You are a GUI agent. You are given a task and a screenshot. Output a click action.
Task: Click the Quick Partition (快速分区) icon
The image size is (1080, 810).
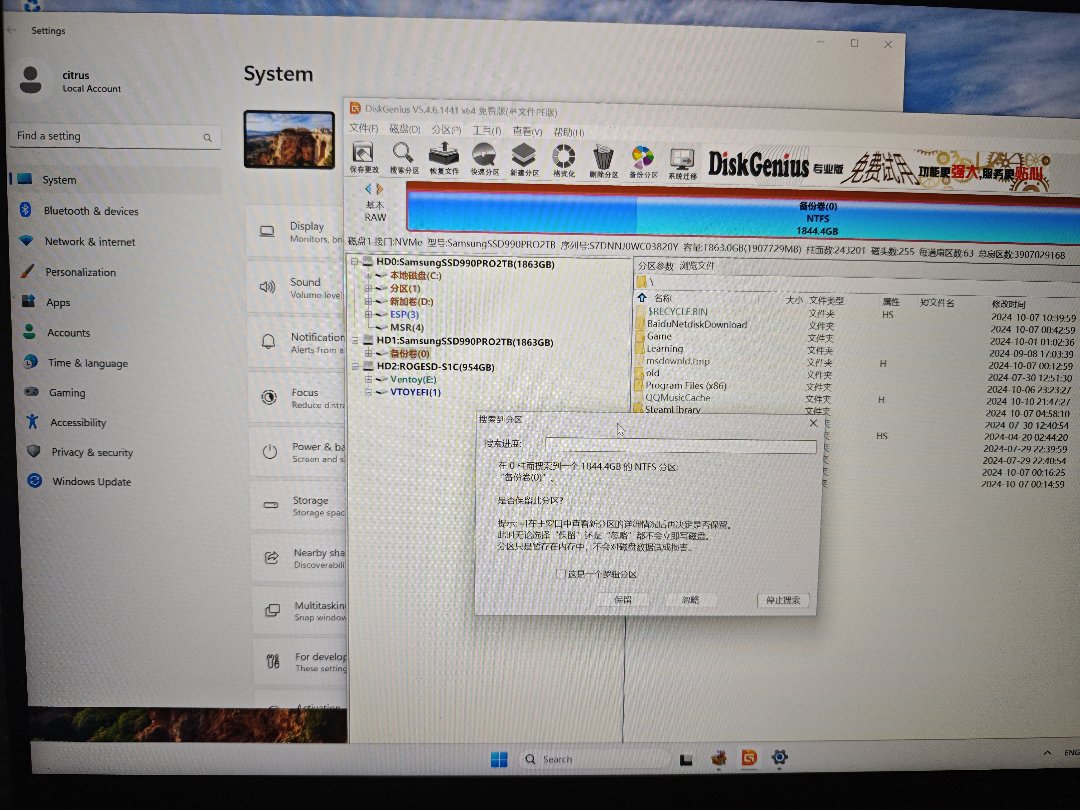pos(484,158)
